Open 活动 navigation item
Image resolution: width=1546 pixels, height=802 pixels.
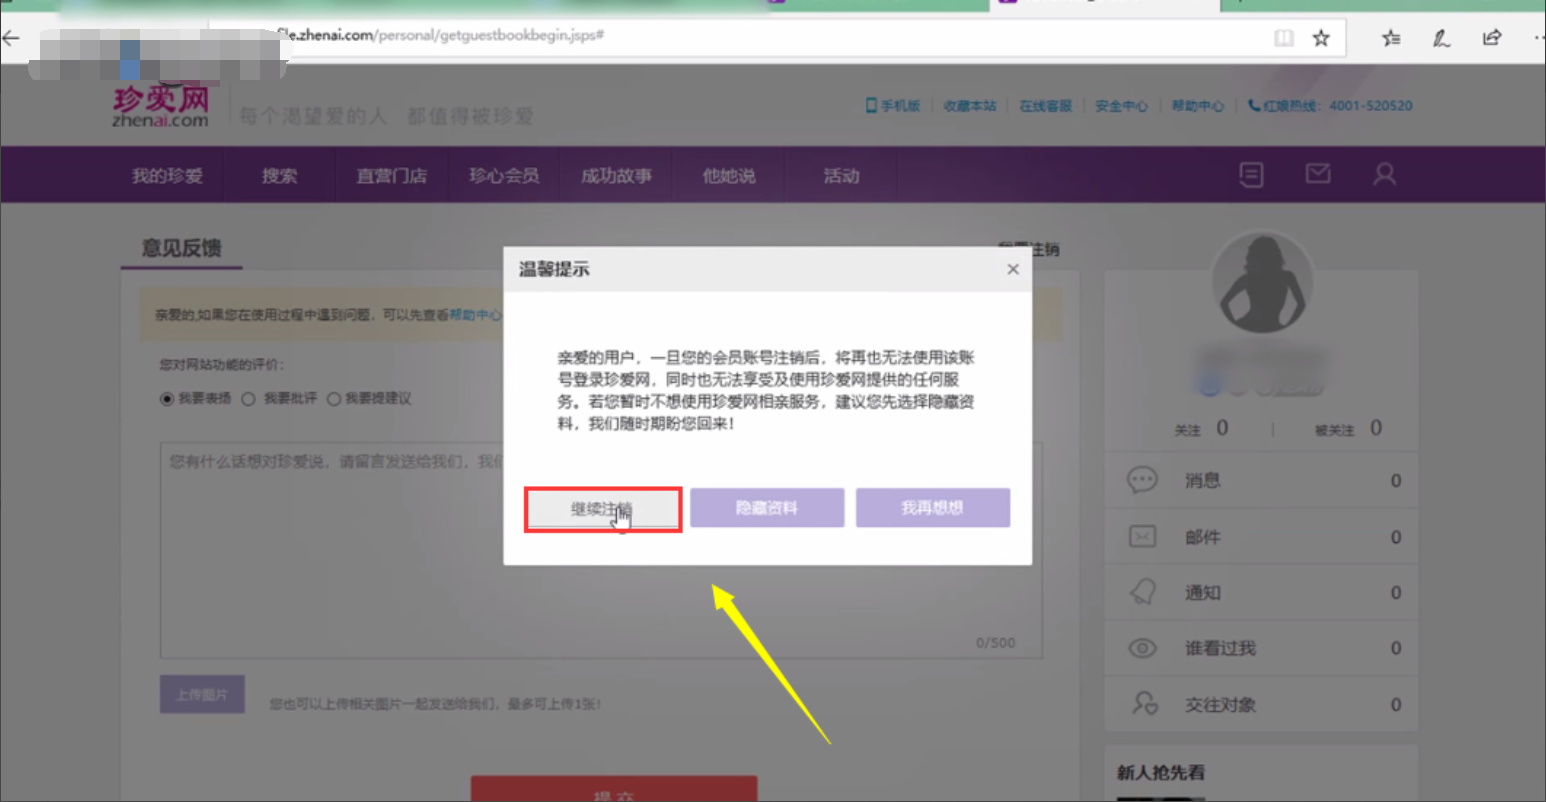(x=841, y=175)
